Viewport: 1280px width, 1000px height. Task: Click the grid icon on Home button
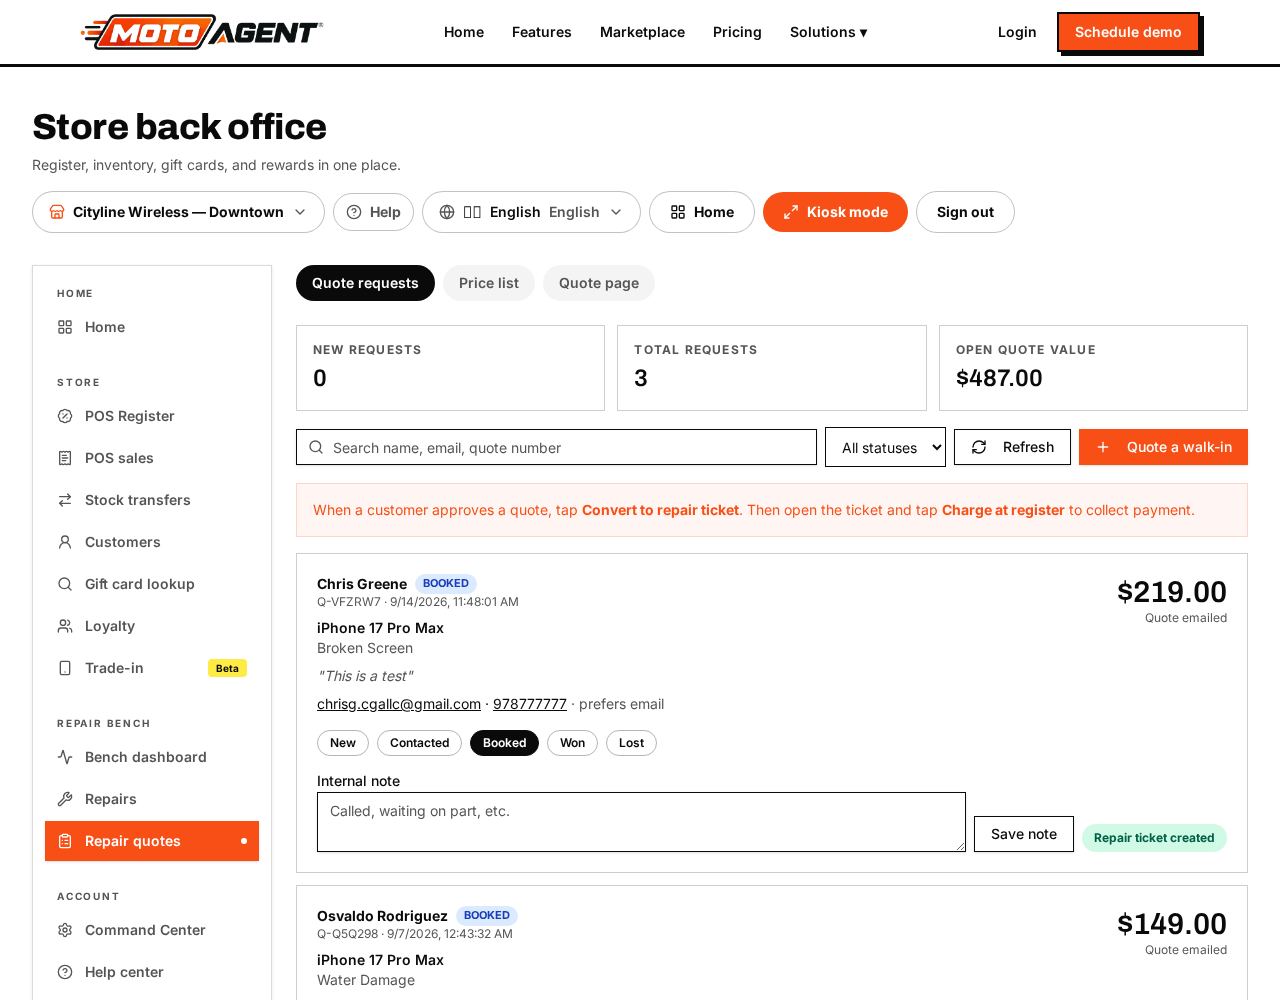(678, 212)
